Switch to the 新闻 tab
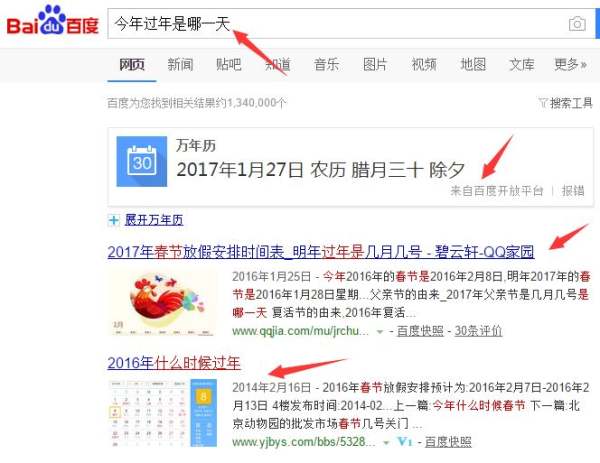The width and height of the screenshot is (600, 463). coord(180,64)
